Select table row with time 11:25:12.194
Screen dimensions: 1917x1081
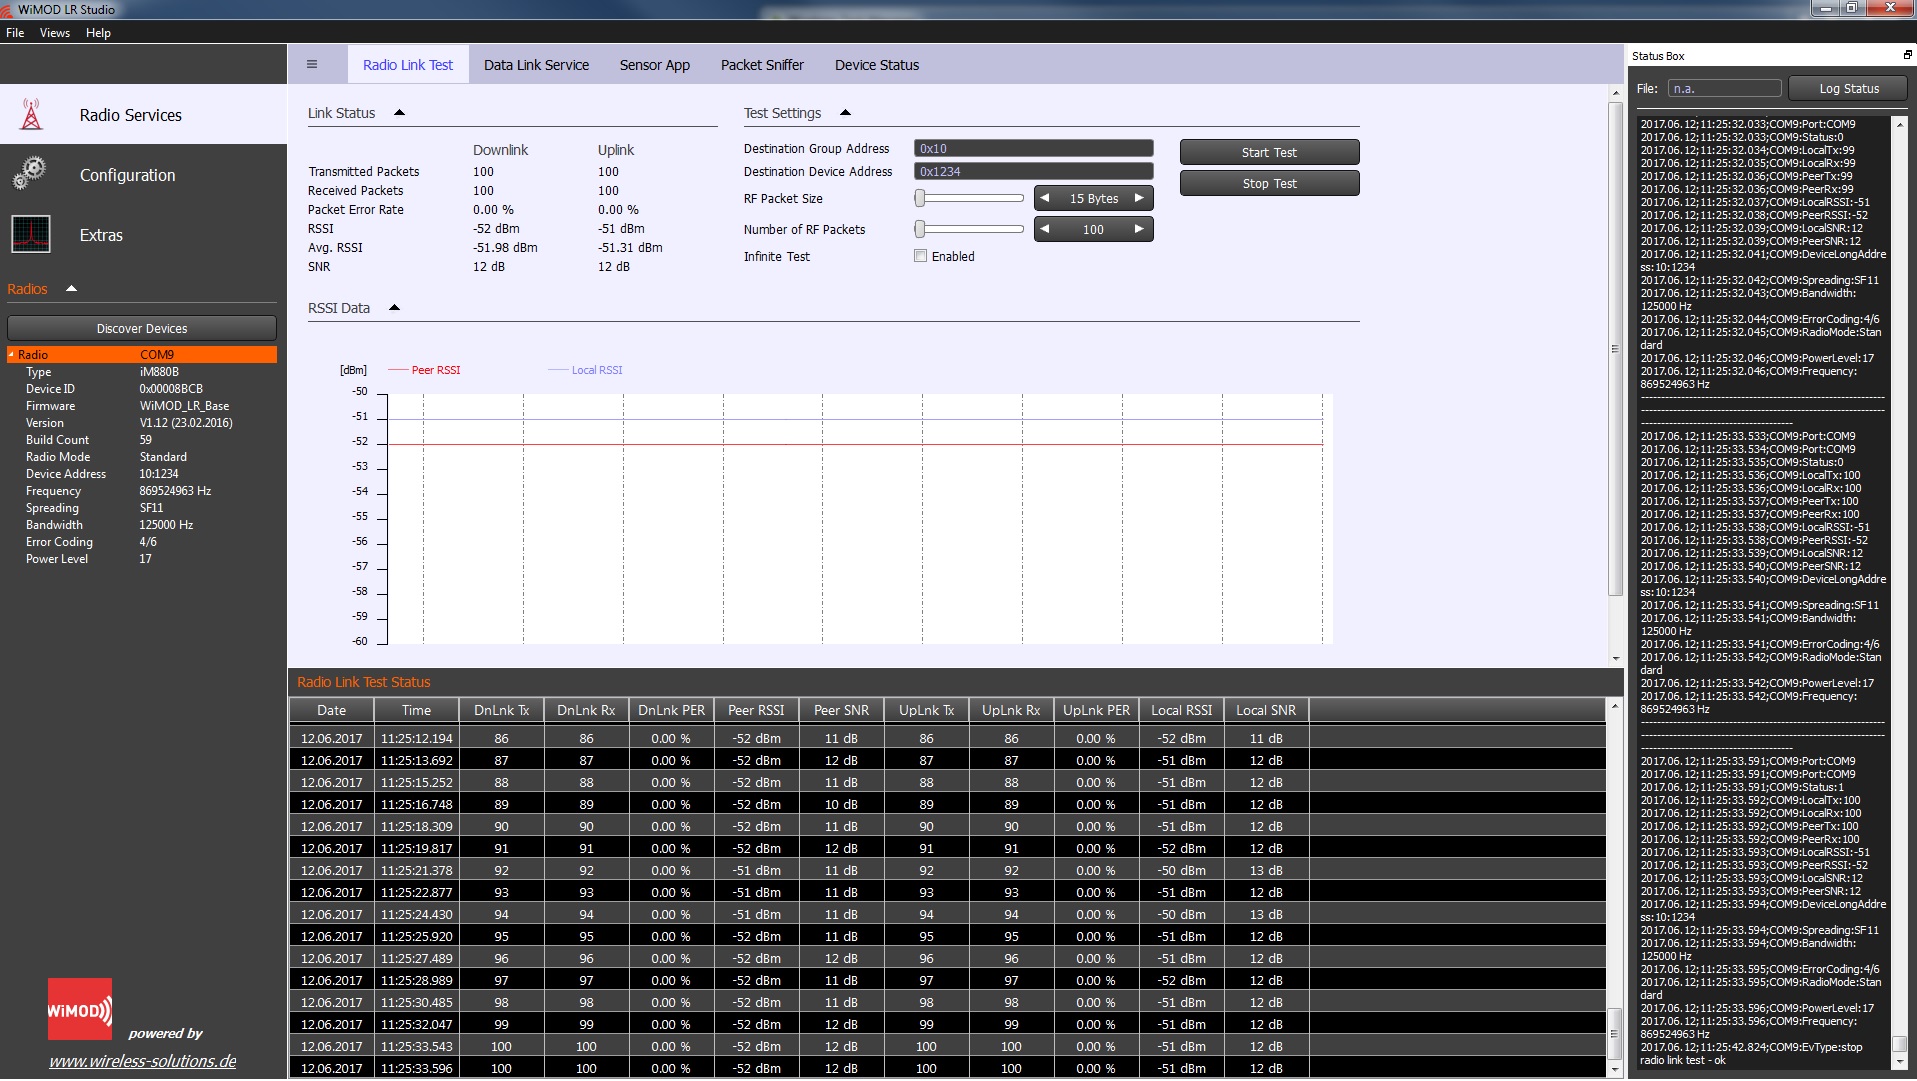(947, 738)
